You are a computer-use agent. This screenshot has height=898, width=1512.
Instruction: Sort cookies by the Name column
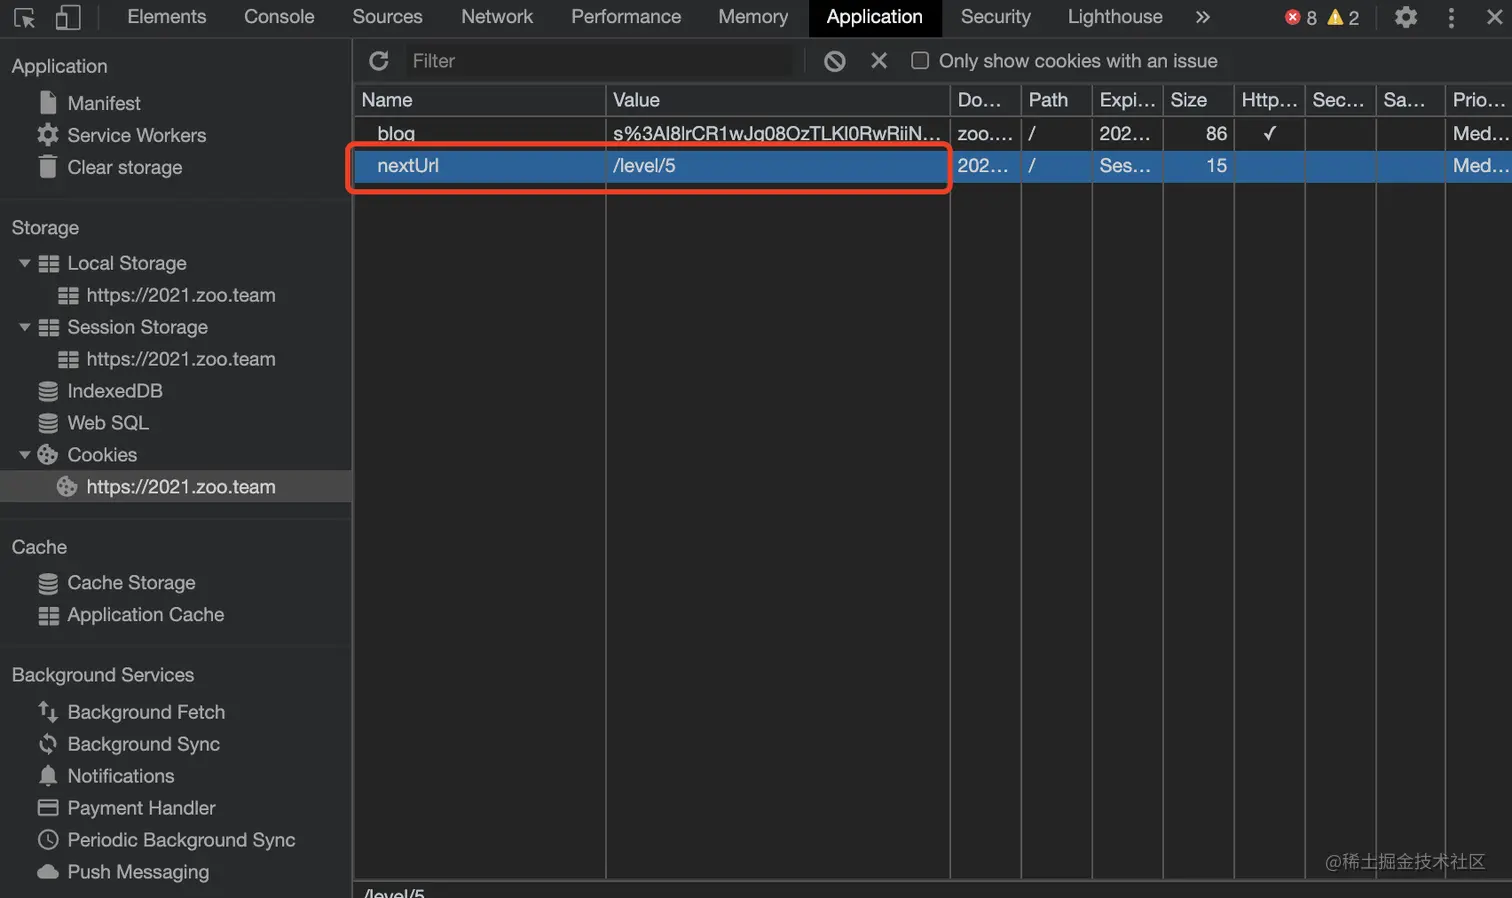click(x=480, y=100)
